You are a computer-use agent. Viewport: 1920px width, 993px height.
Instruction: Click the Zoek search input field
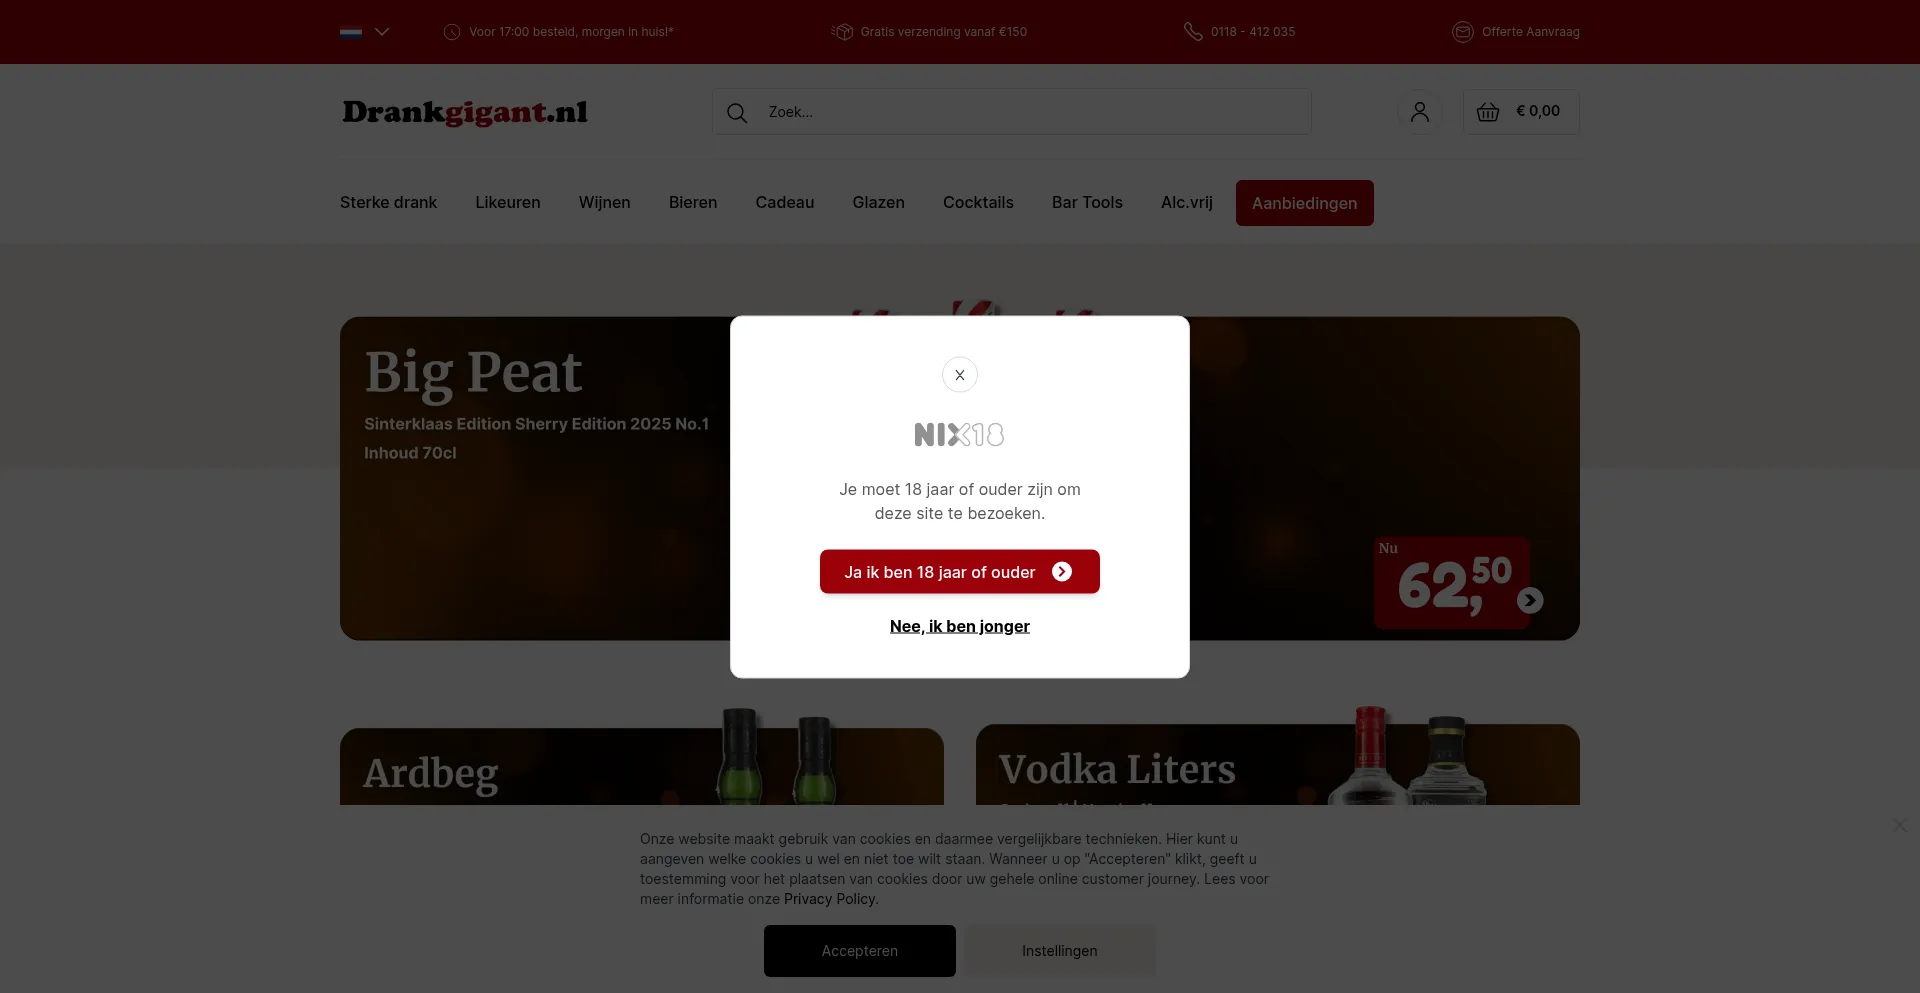click(x=1012, y=112)
